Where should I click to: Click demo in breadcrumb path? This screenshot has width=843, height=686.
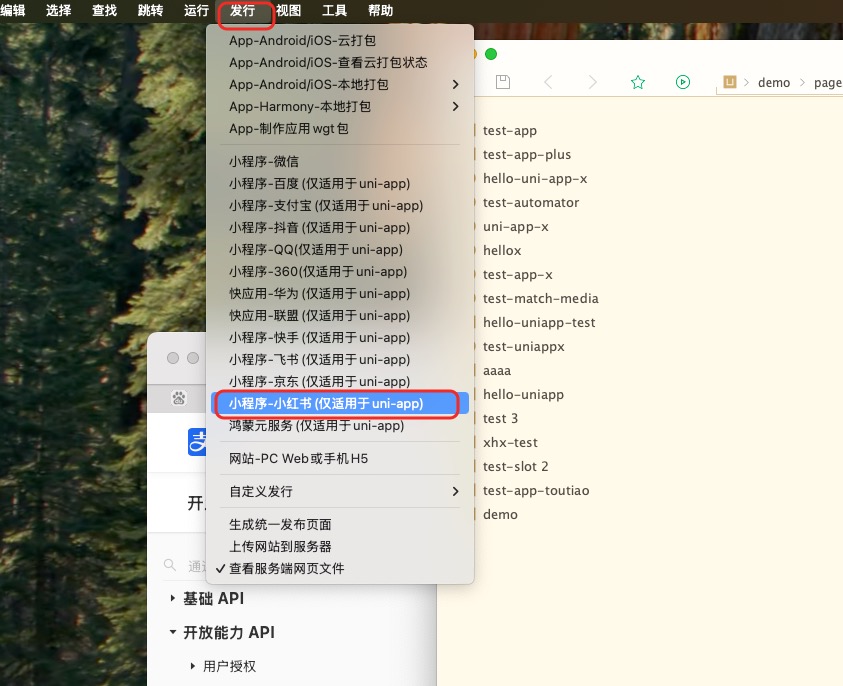click(774, 83)
